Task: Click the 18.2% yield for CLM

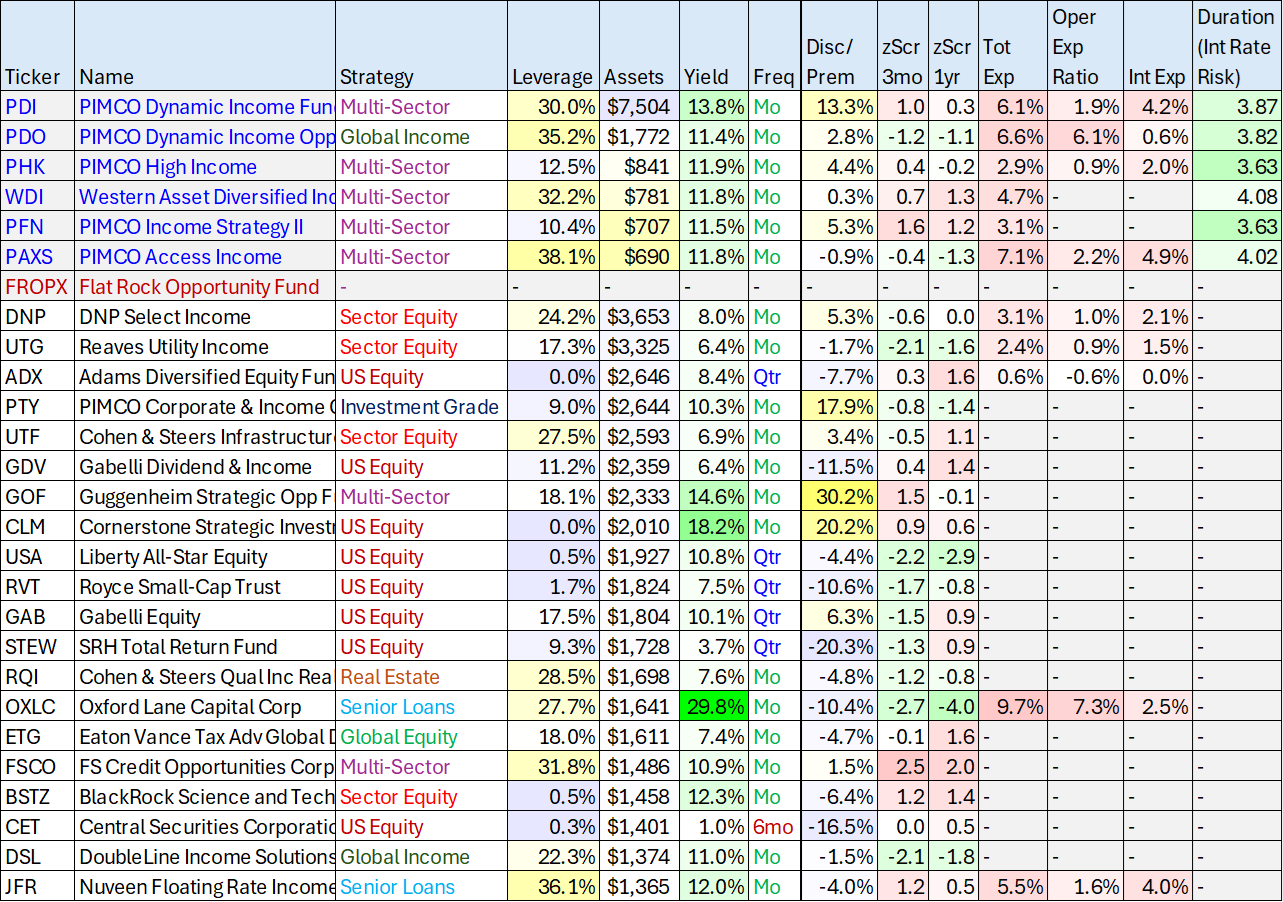Action: click(x=714, y=527)
